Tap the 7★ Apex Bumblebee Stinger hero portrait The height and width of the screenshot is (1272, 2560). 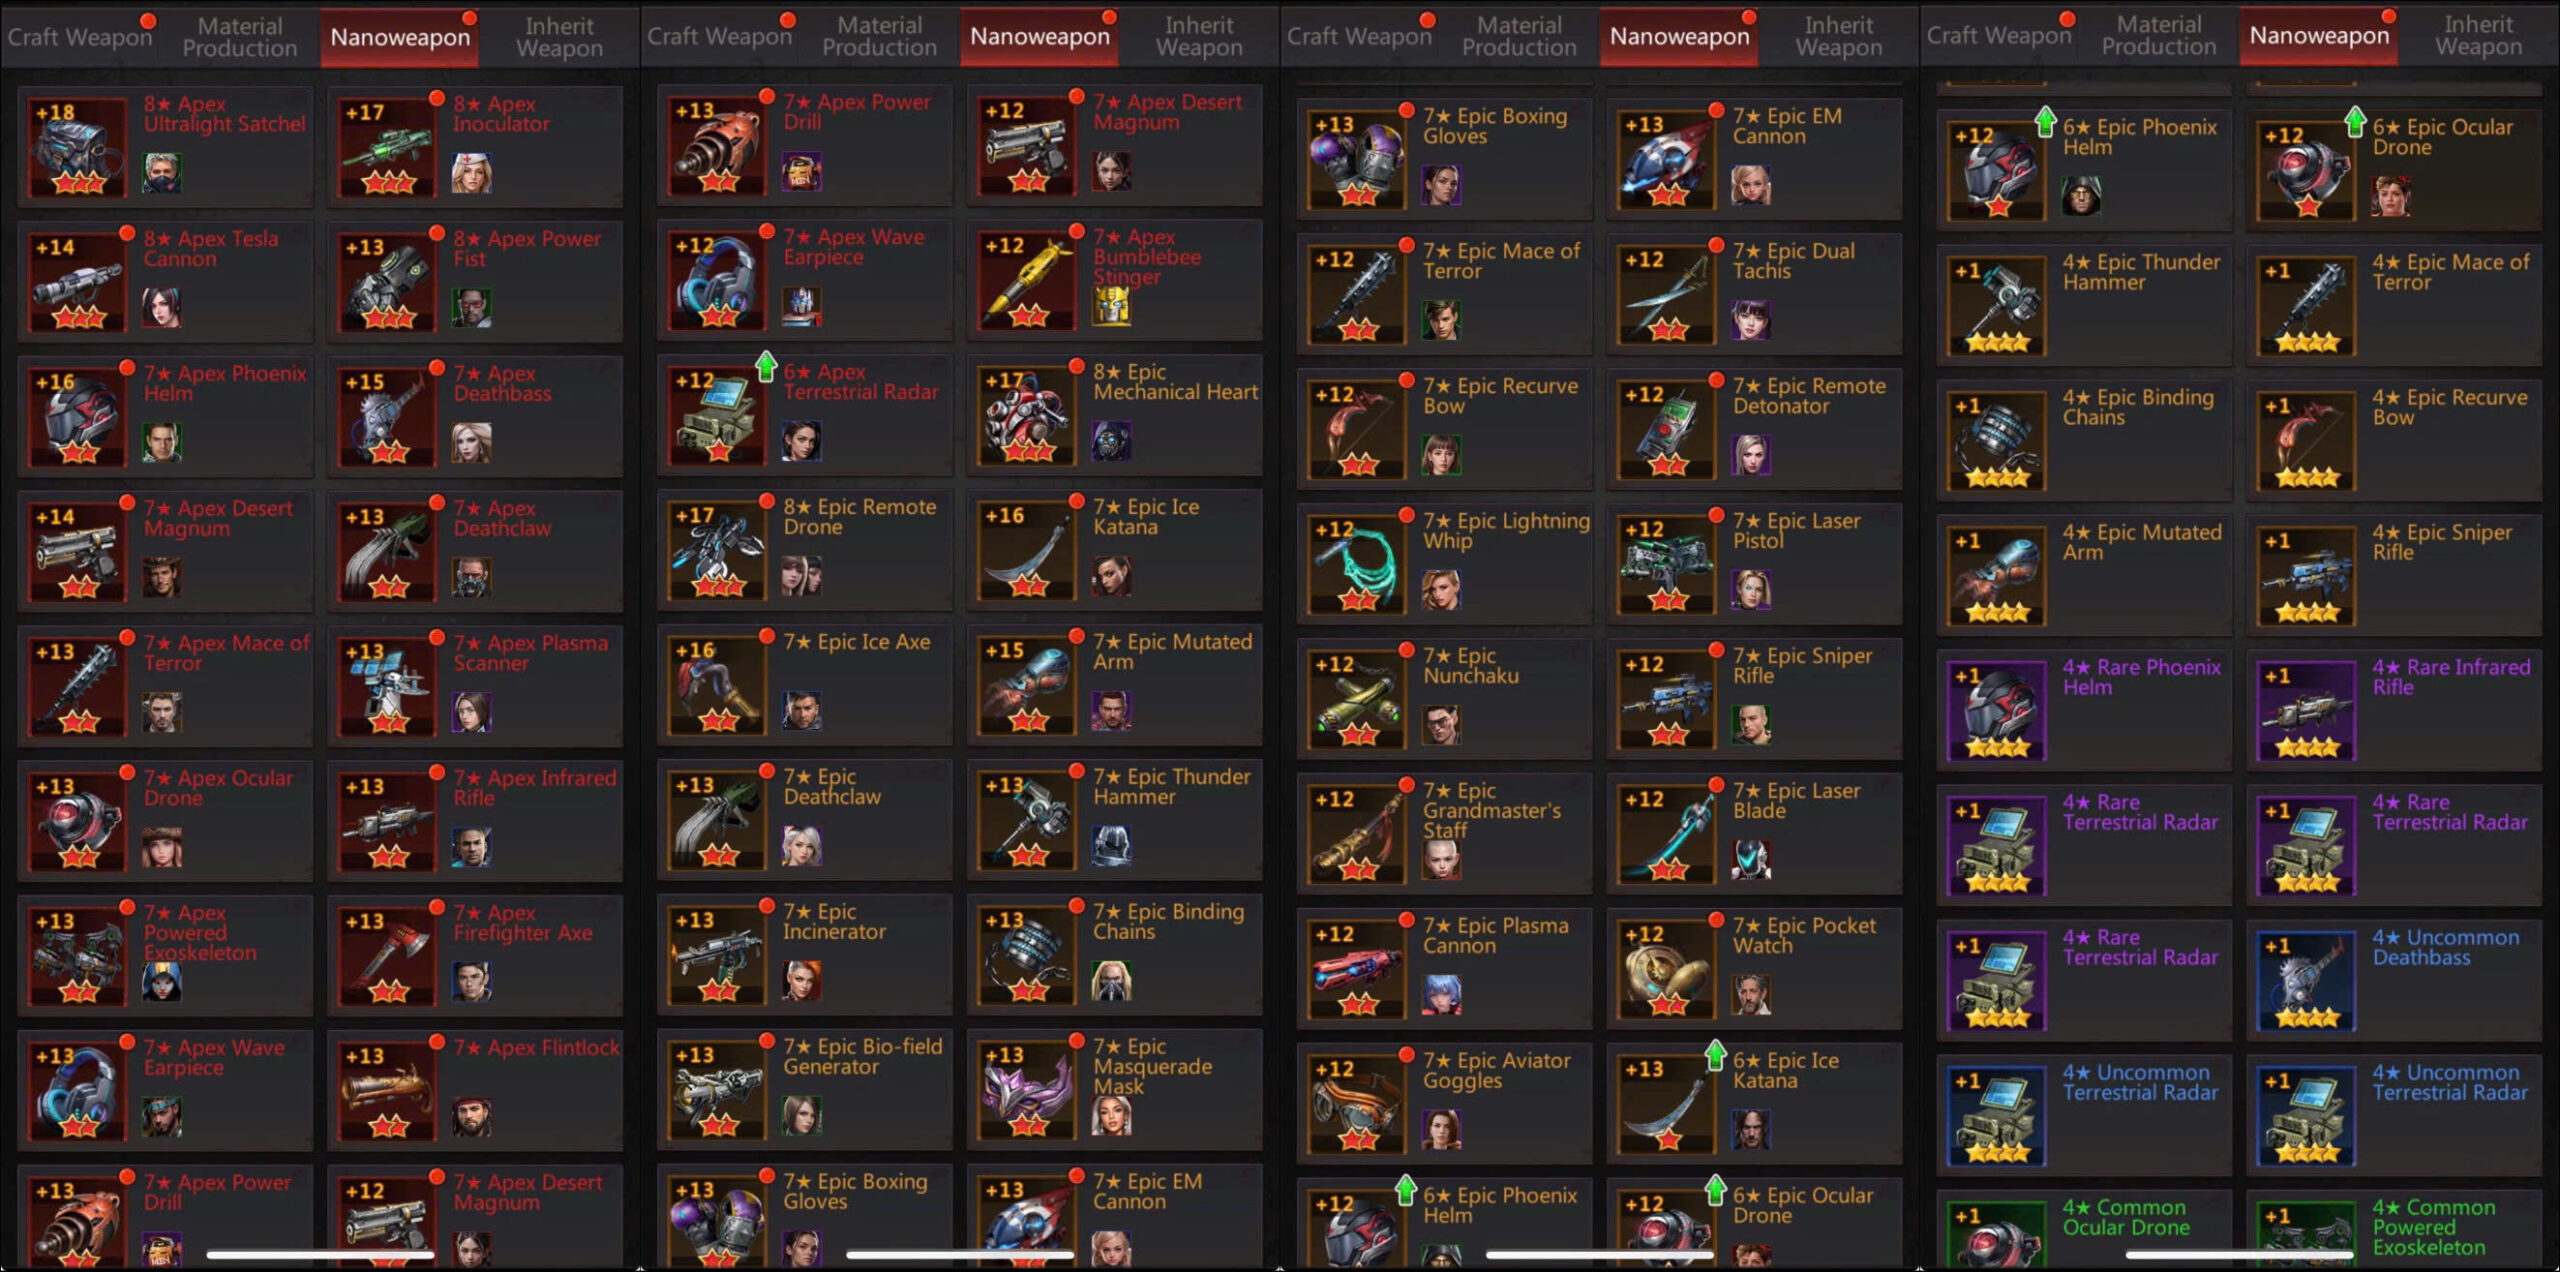coord(1111,306)
